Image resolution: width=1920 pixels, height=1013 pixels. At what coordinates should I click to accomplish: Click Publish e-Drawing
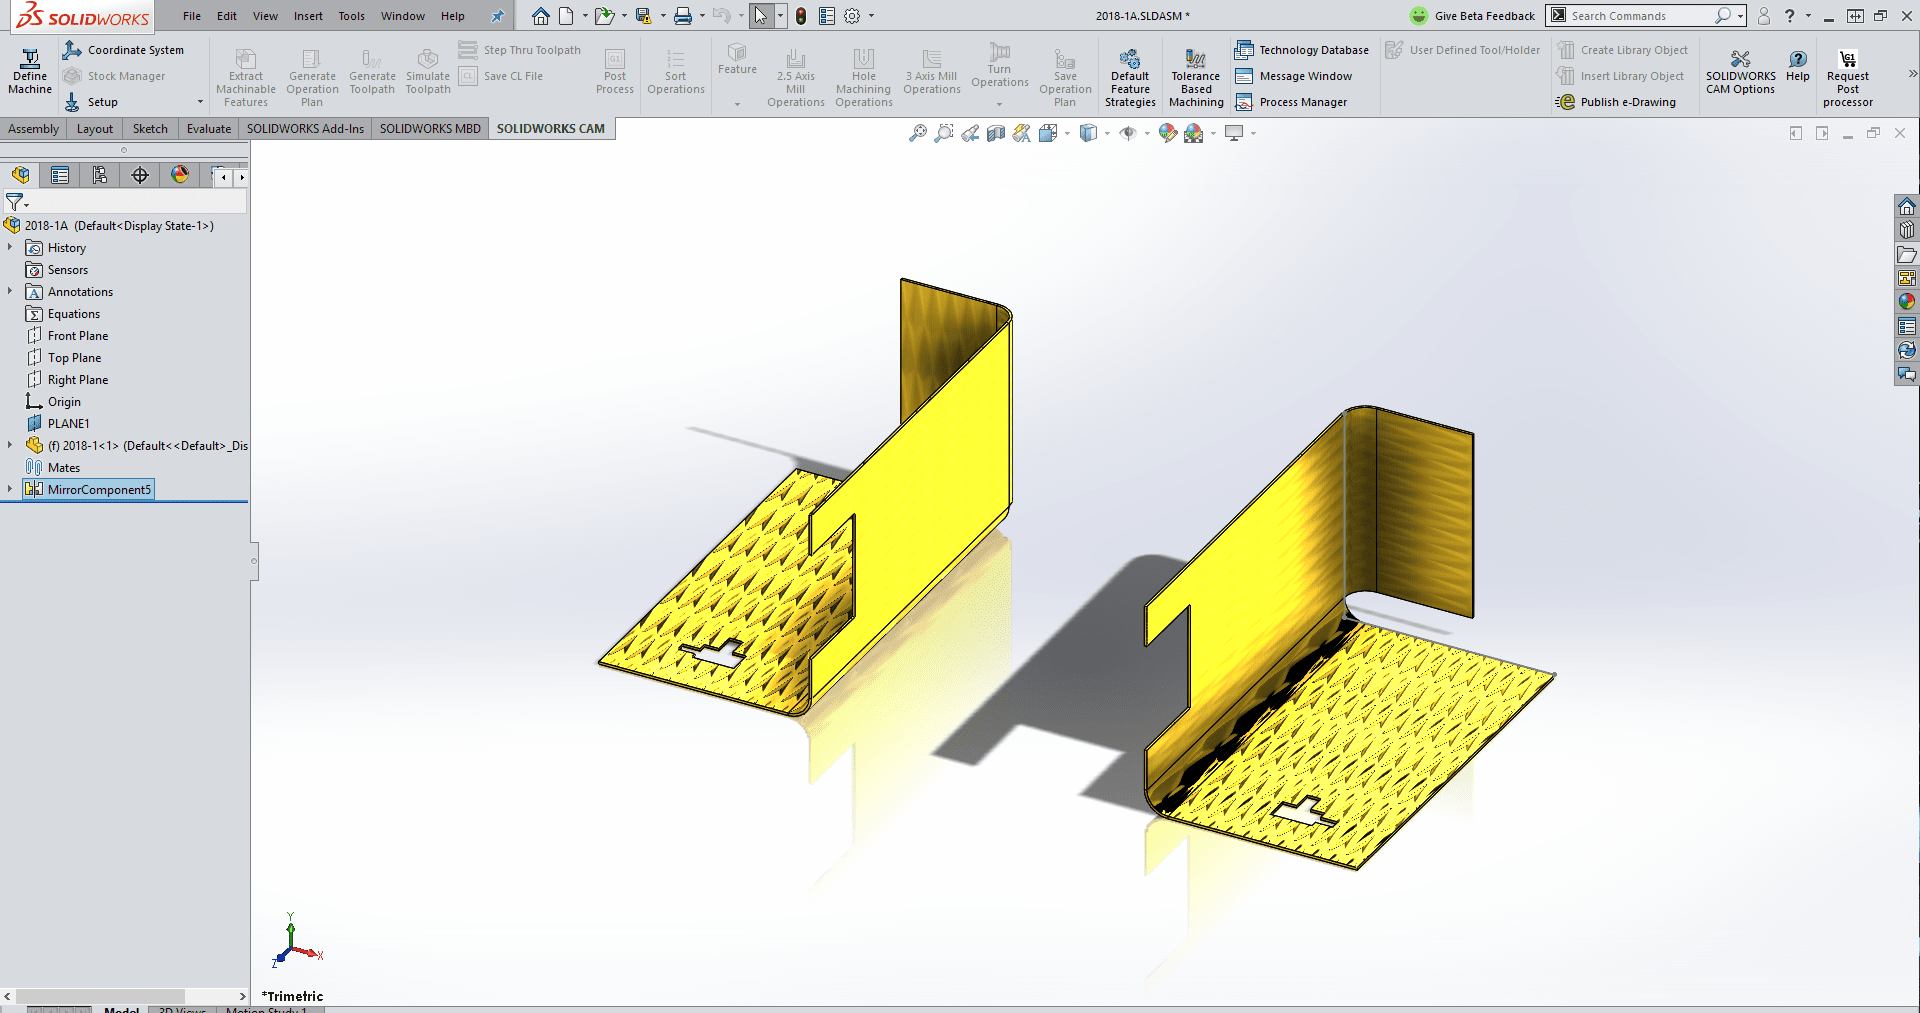pyautogui.click(x=1616, y=102)
